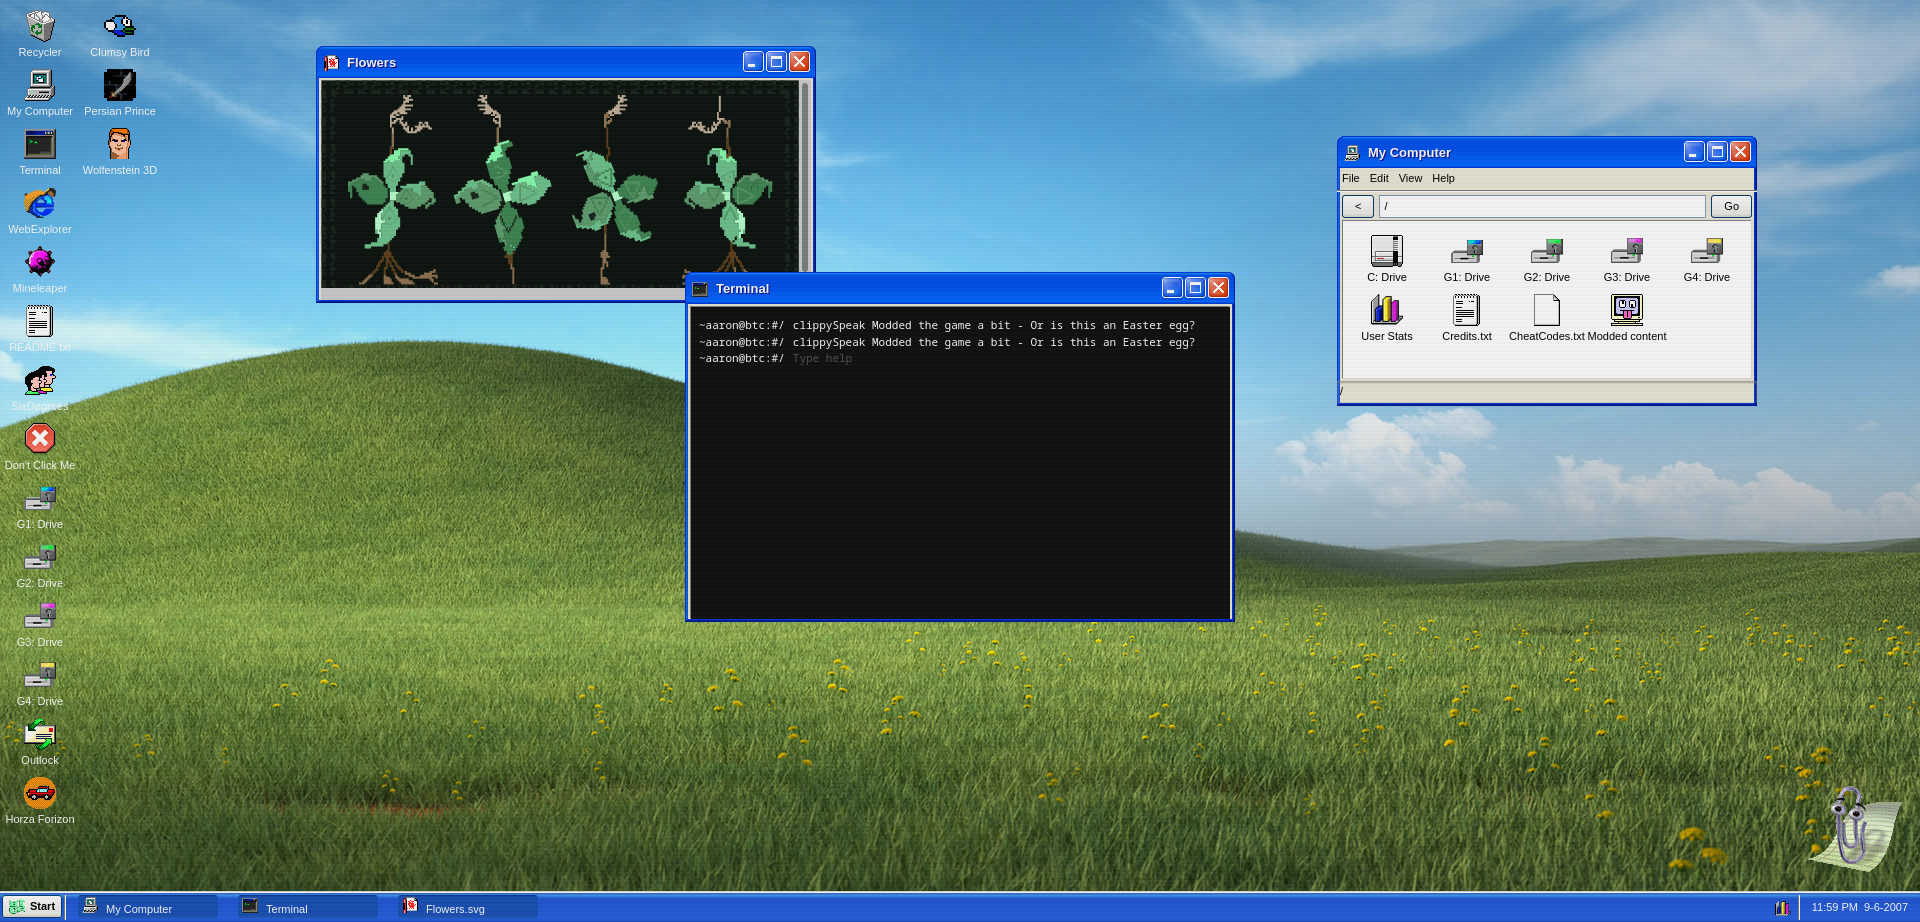This screenshot has height=922, width=1920.
Task: Open G4: Drive on the desktop
Action: 40,683
